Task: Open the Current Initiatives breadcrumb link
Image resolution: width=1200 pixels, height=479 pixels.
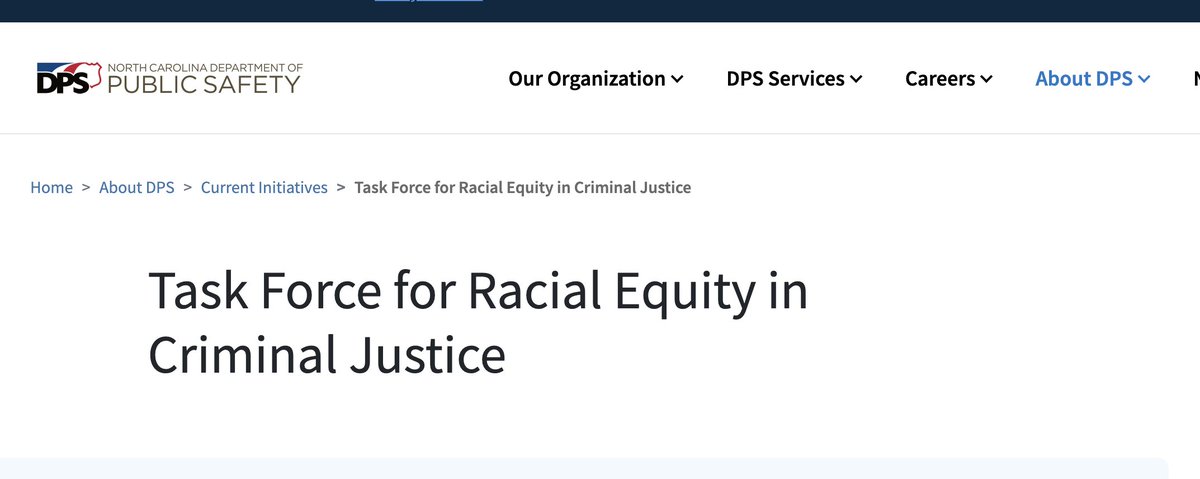Action: pos(264,187)
